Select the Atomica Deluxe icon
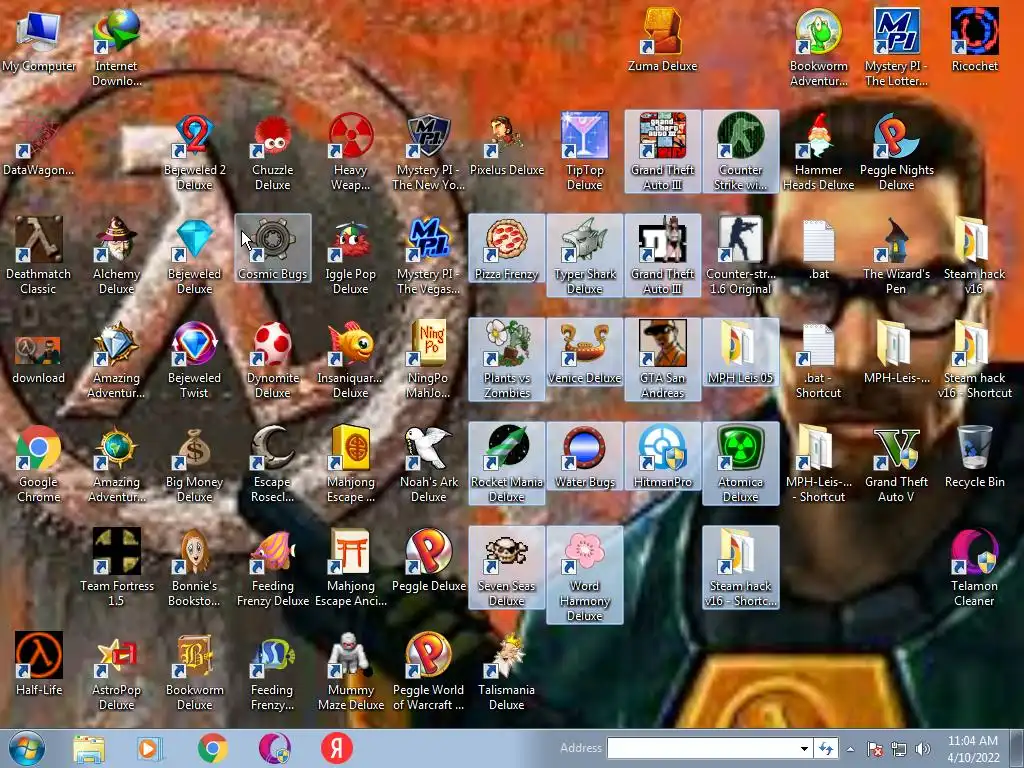The height and width of the screenshot is (768, 1024). tap(741, 464)
